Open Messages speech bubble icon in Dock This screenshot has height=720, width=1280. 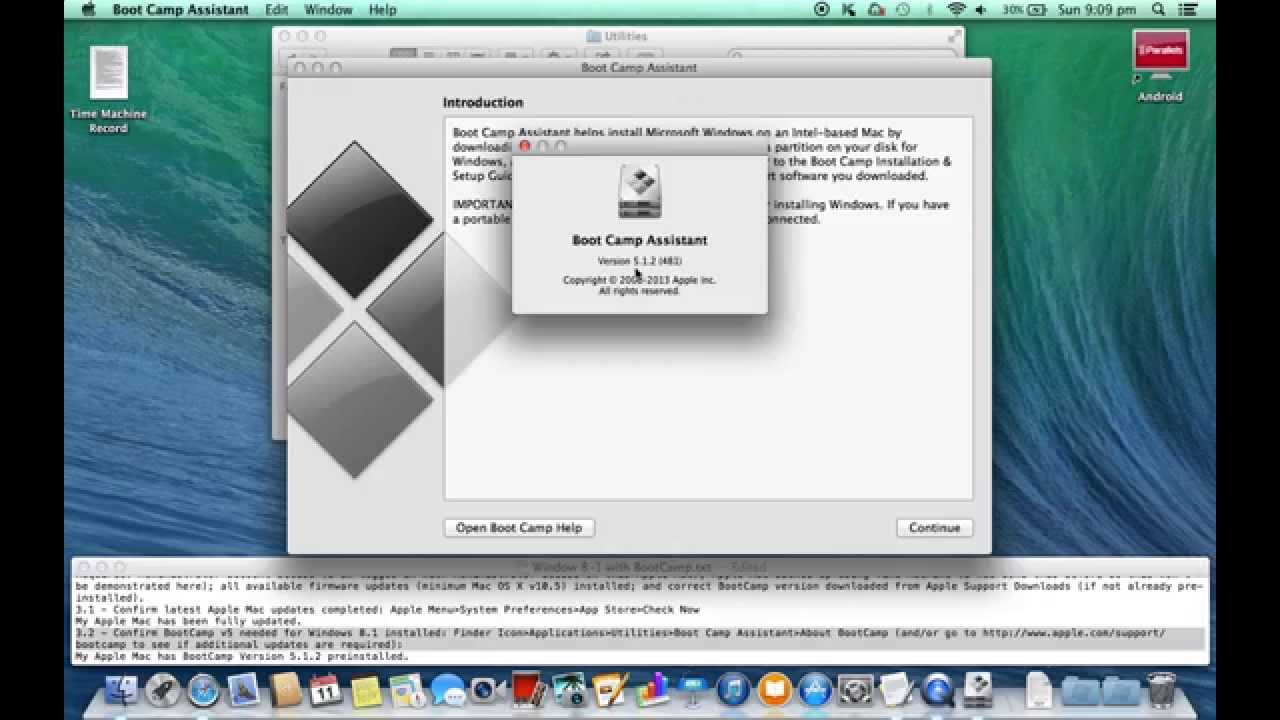click(x=448, y=692)
